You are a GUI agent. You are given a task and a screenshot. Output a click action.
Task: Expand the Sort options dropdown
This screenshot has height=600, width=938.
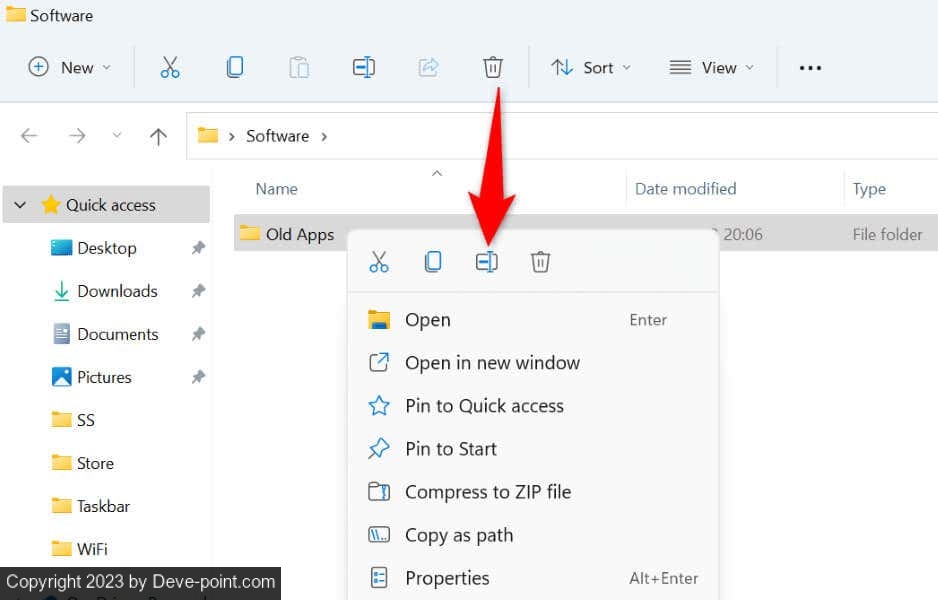click(x=590, y=67)
